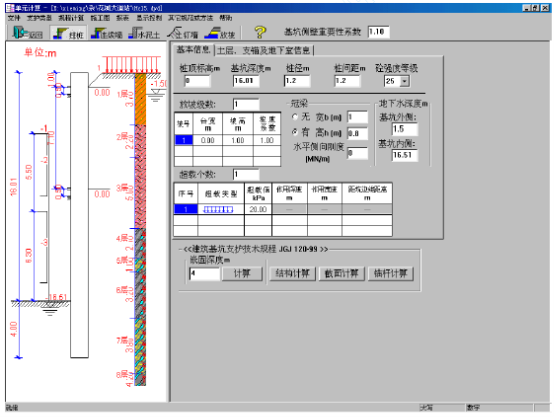This screenshot has width=554, height=417.
Task: Click the 基坑深度 excavation depth input field
Action: 246,81
